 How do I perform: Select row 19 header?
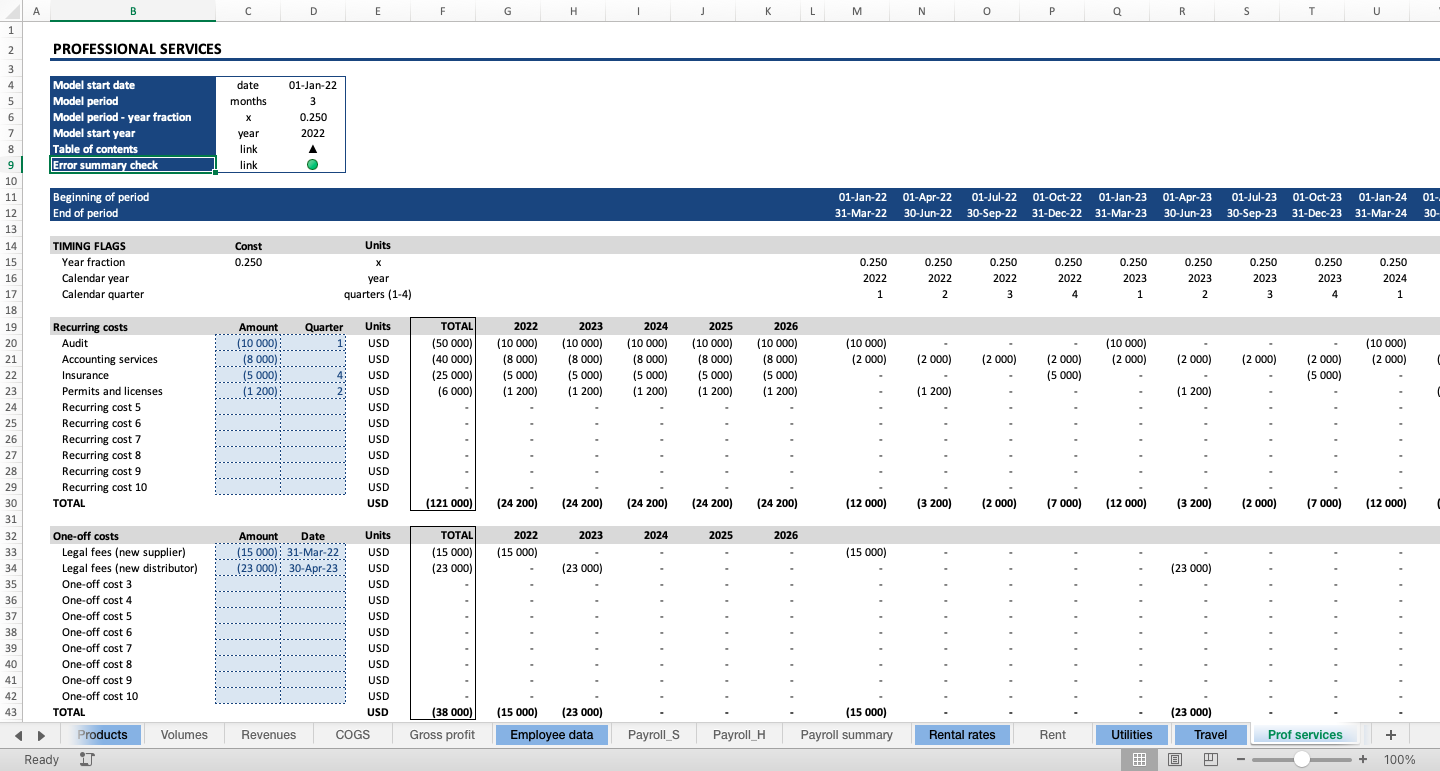[x=10, y=327]
